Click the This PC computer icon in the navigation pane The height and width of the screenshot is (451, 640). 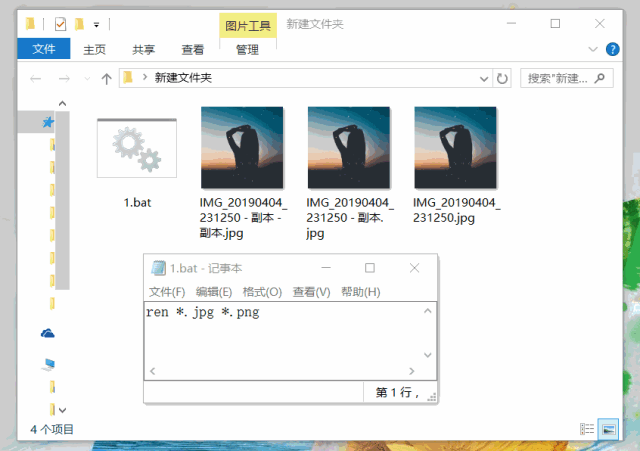49,364
